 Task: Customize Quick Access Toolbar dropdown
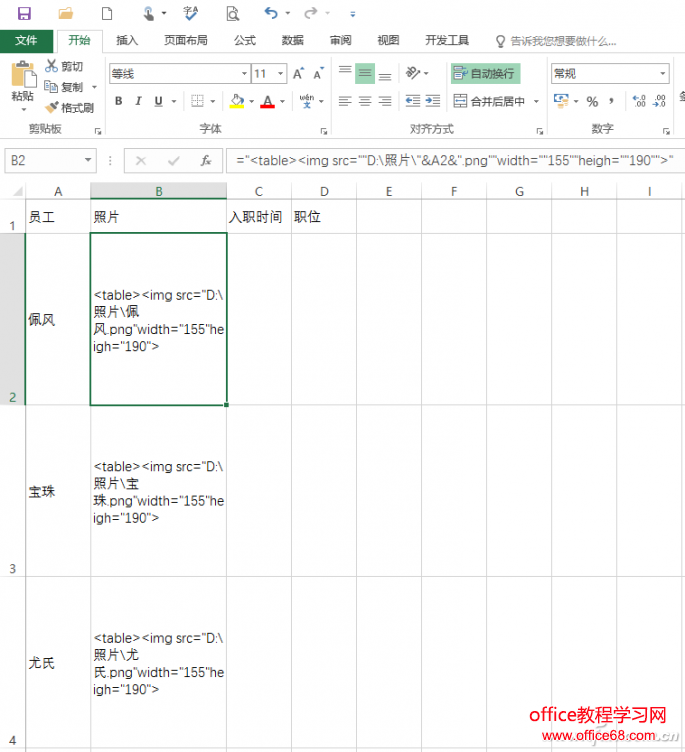click(x=353, y=14)
